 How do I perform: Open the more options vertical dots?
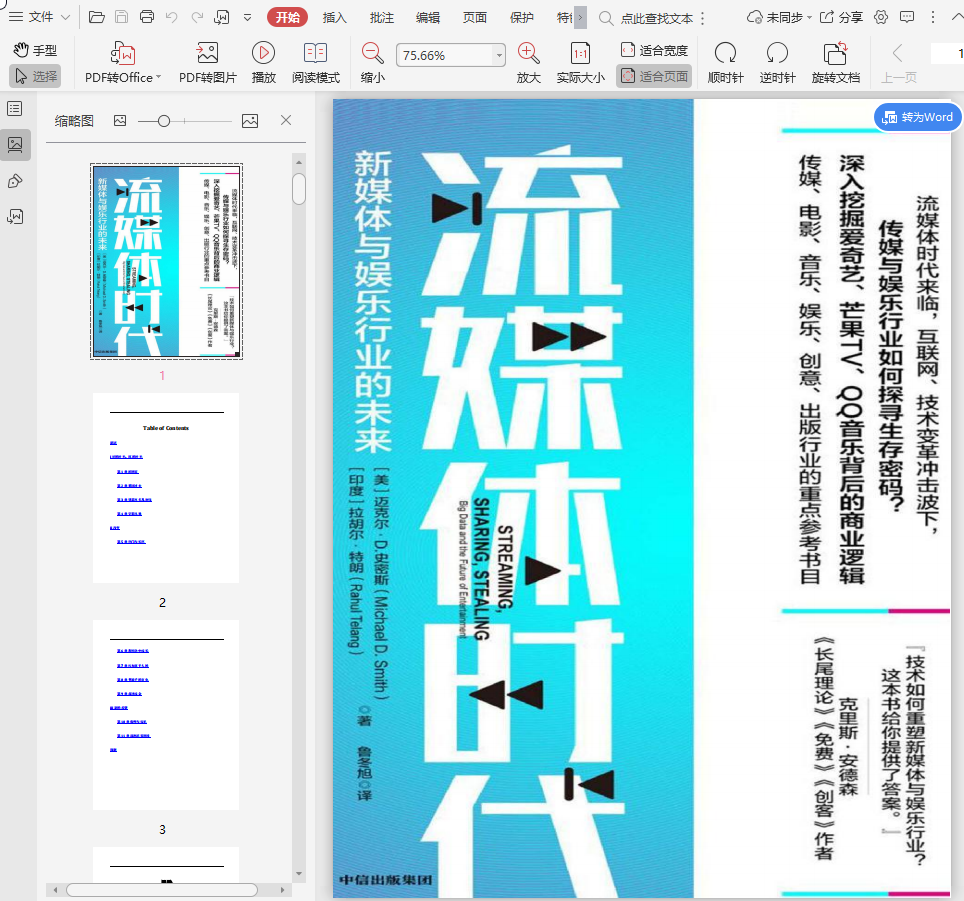(x=933, y=17)
